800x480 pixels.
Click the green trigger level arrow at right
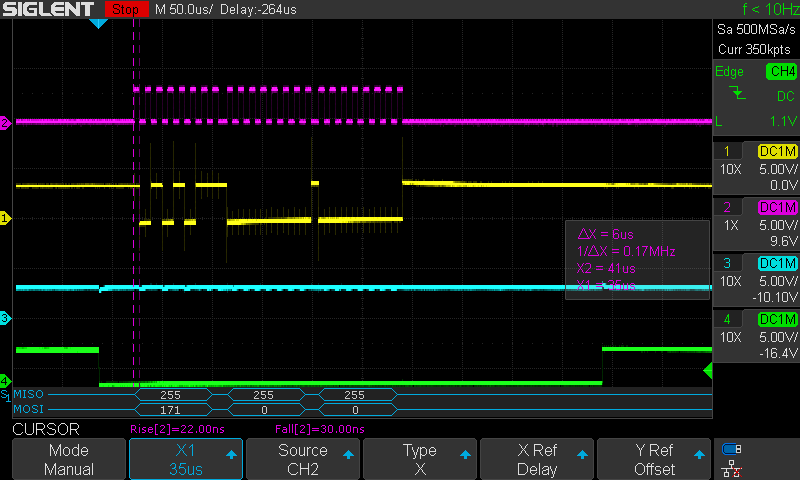pyautogui.click(x=708, y=370)
